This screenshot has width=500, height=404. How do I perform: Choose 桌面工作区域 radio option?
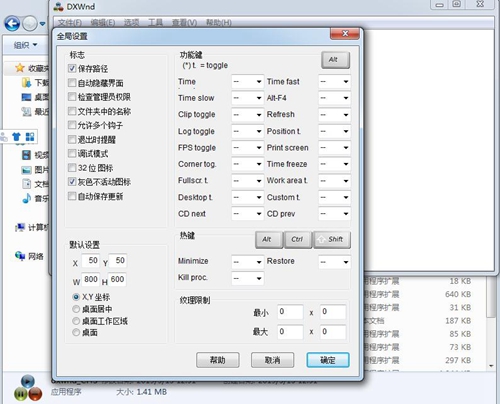point(76,321)
